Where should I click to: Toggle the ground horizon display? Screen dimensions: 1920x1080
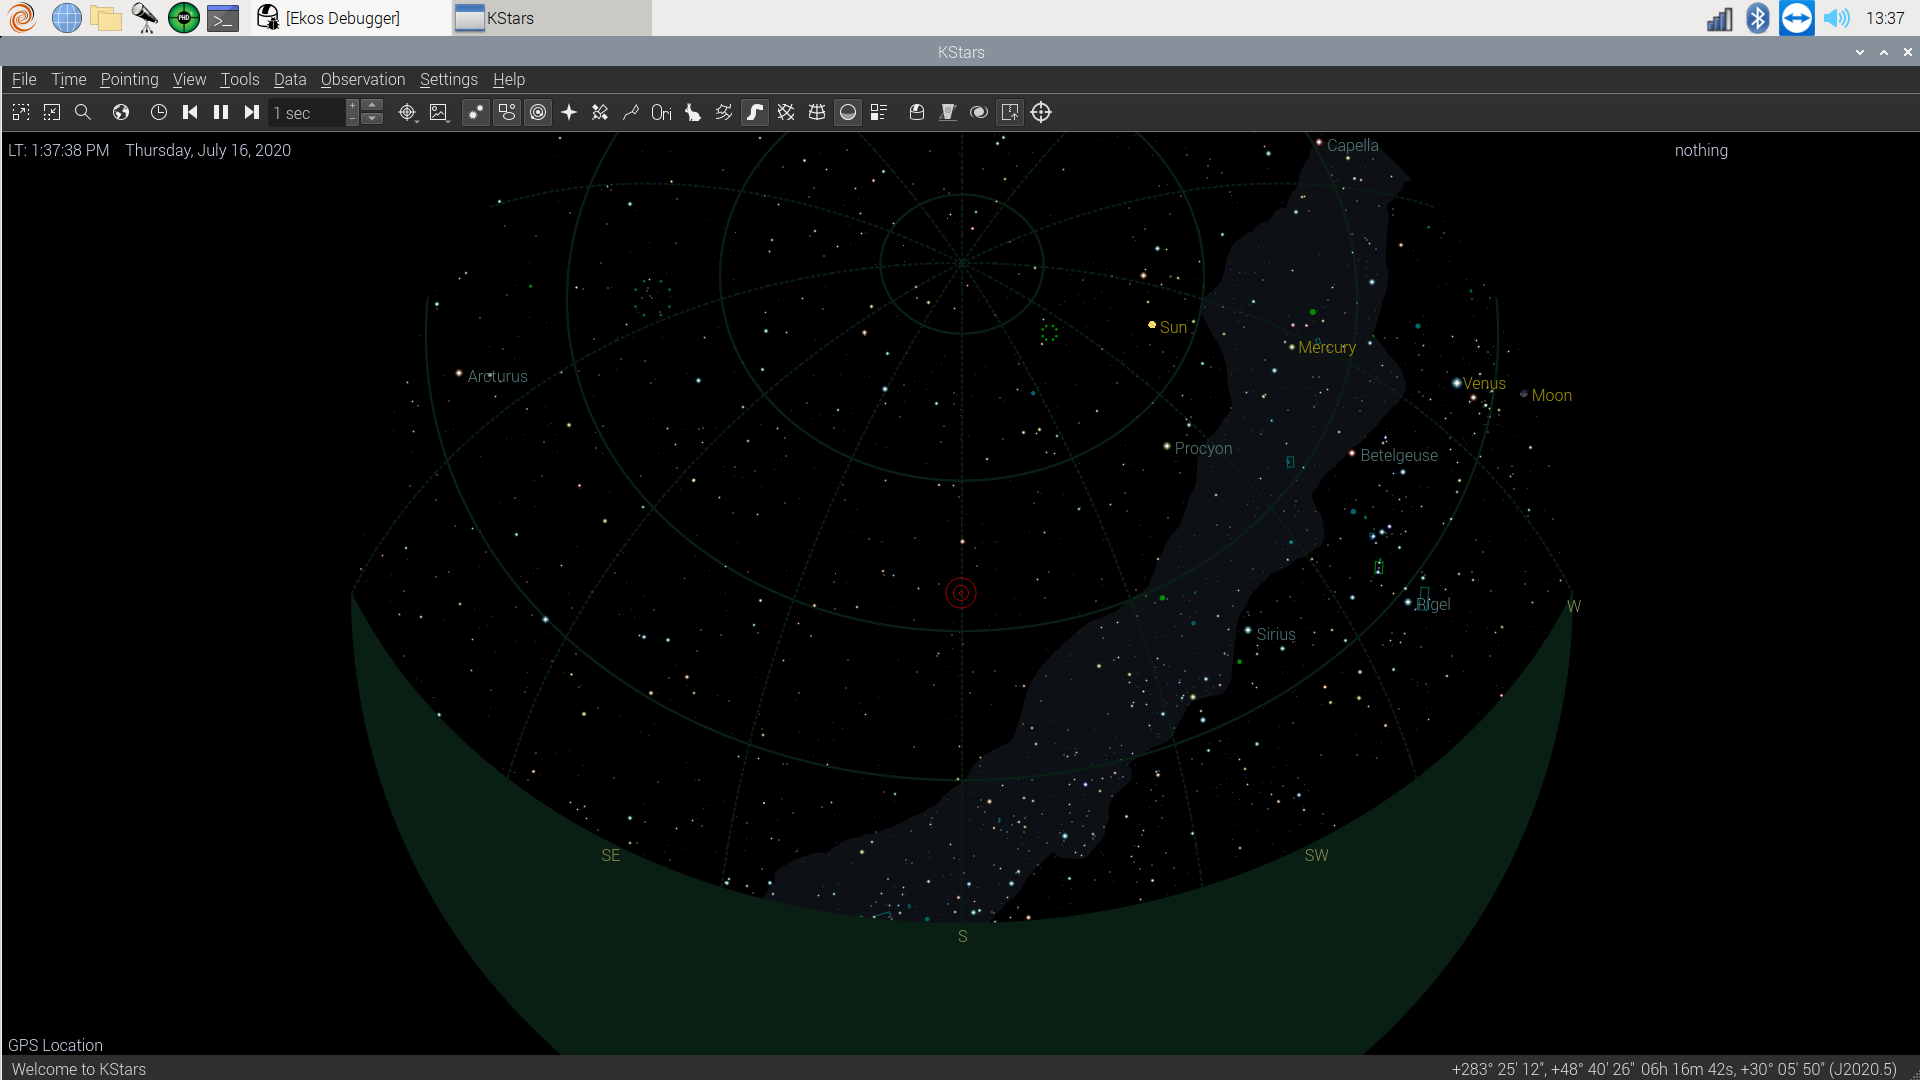coord(848,113)
